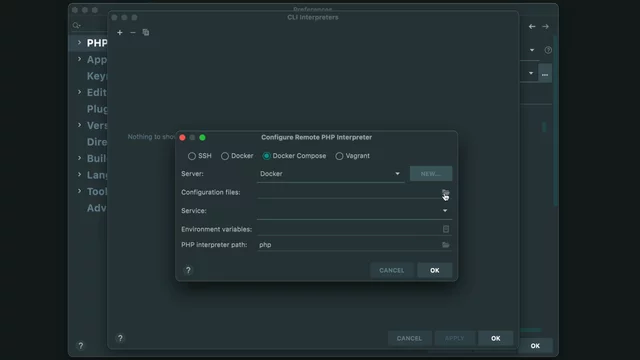The image size is (640, 360).
Task: Click Cancel in CLI Interpreters dialog
Action: (409, 338)
